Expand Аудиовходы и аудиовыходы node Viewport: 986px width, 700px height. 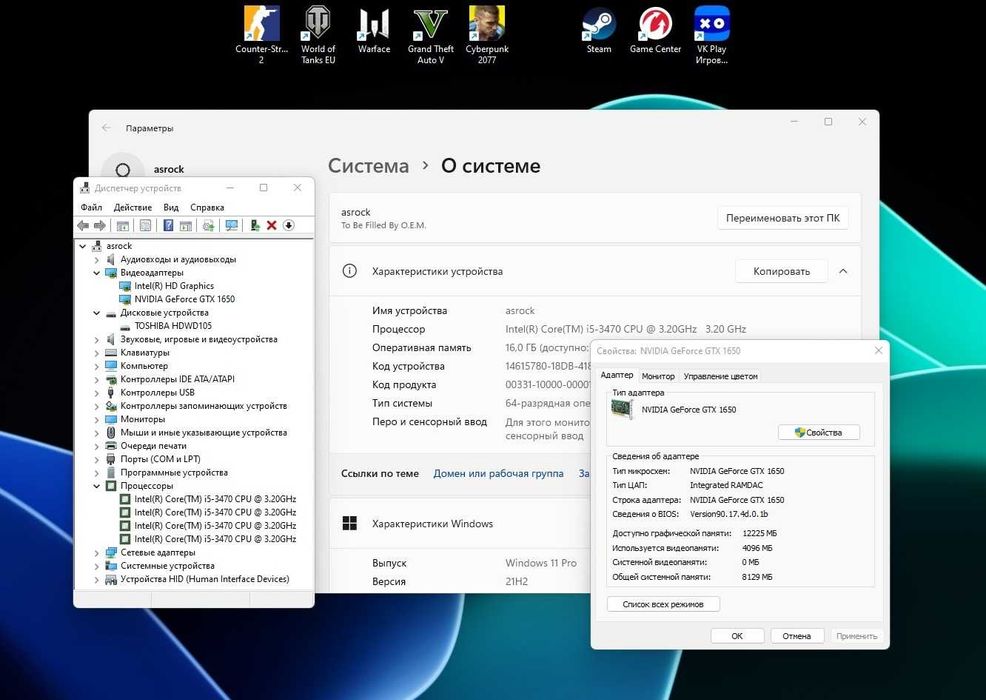(x=97, y=259)
